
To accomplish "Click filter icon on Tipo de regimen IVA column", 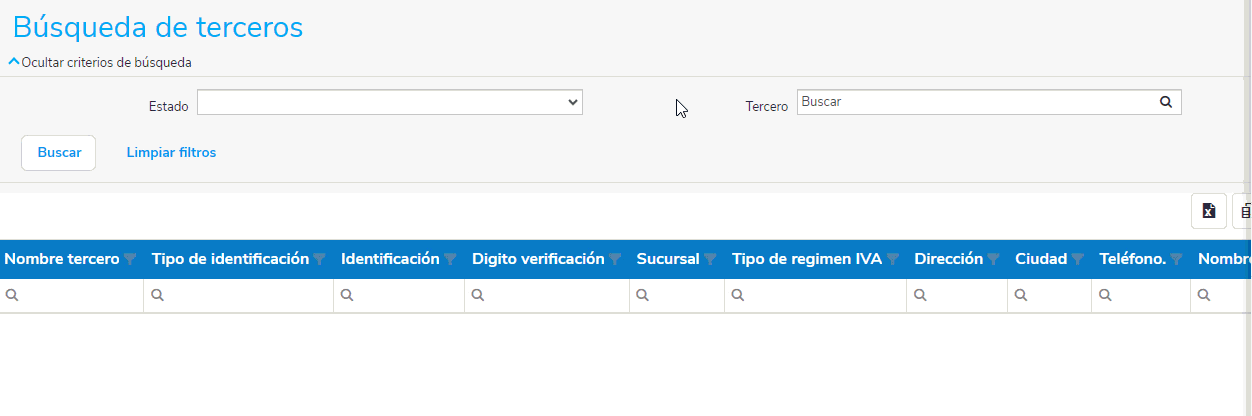I will [x=892, y=259].
